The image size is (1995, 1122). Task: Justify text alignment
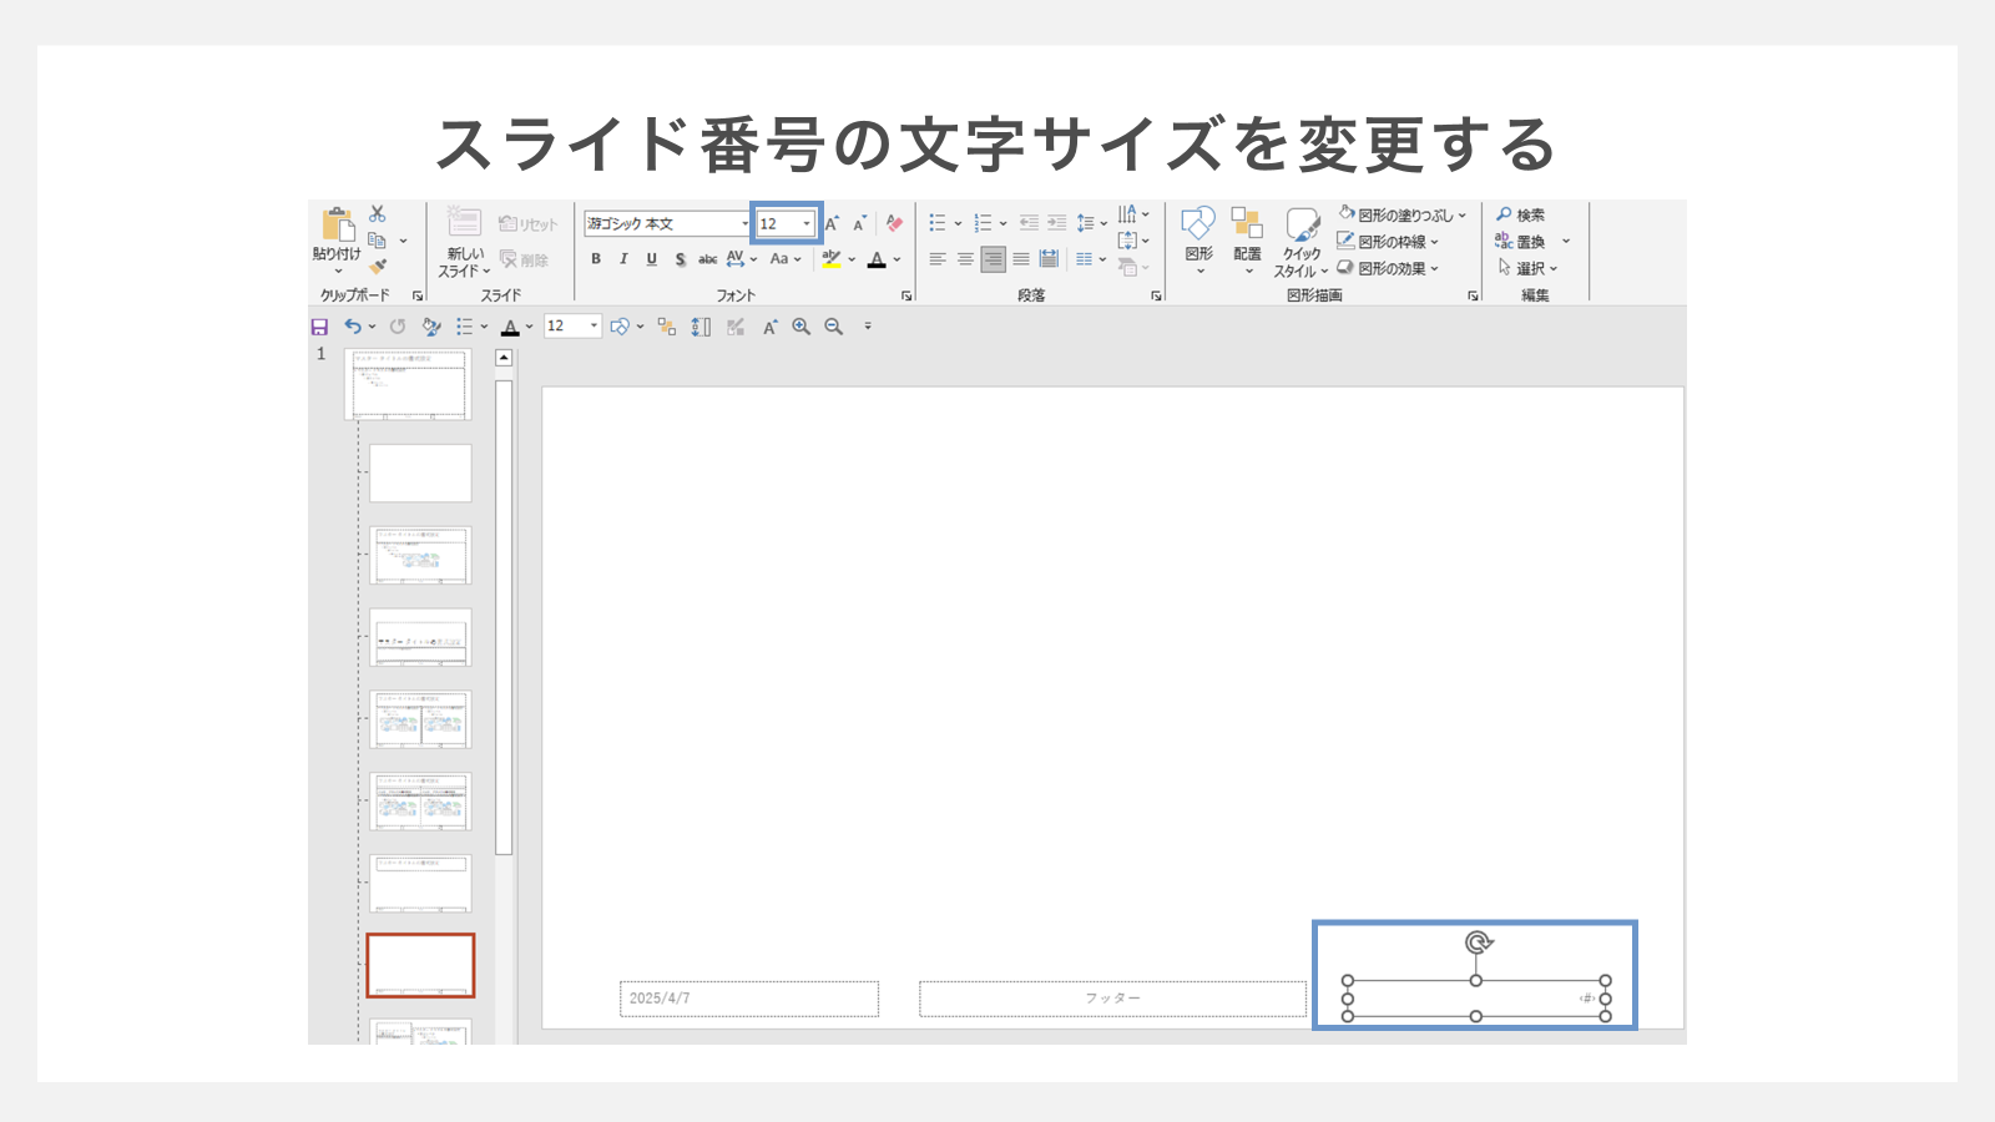pyautogui.click(x=1021, y=259)
